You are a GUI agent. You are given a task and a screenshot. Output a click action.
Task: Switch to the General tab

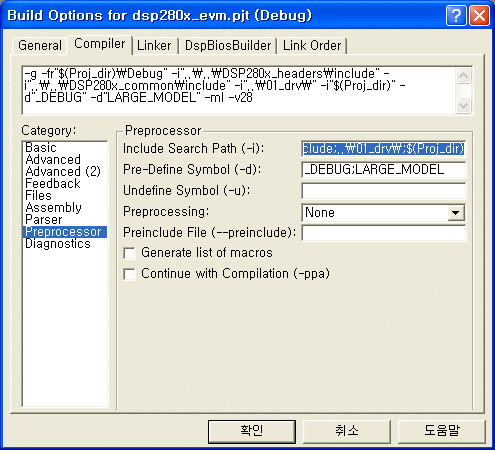[x=40, y=45]
